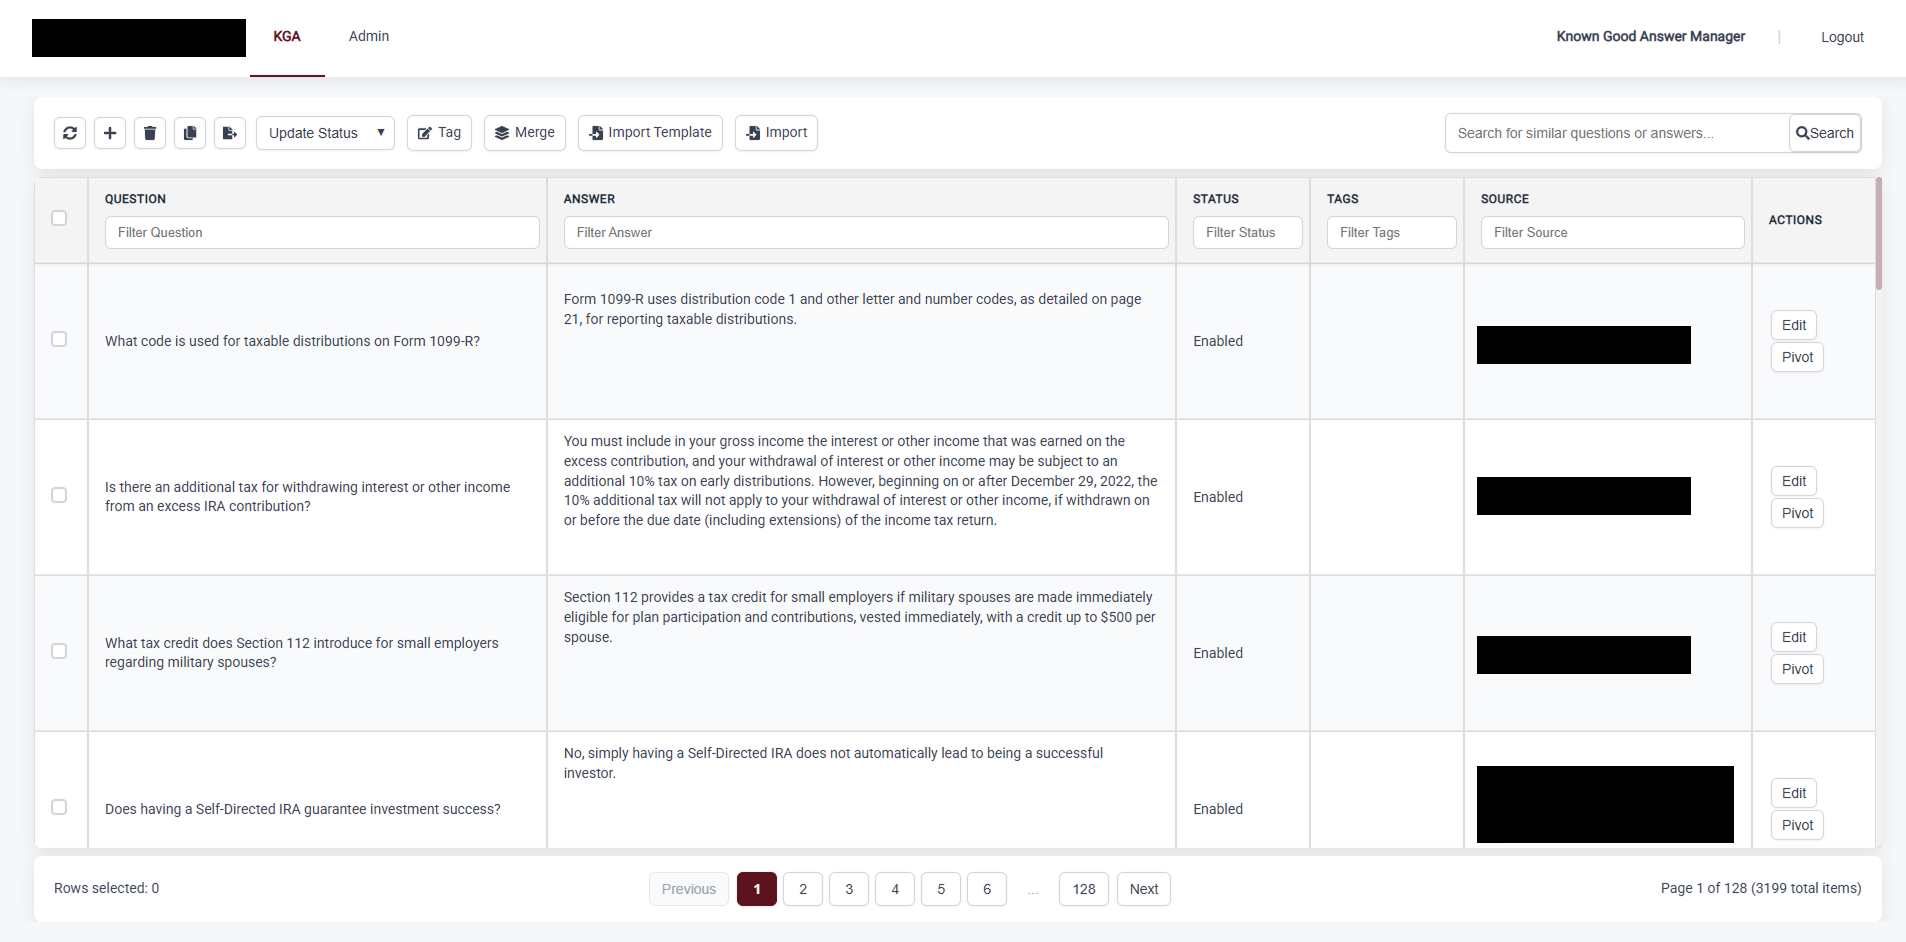Export answers with the export icon
This screenshot has height=942, width=1906.
(x=229, y=132)
